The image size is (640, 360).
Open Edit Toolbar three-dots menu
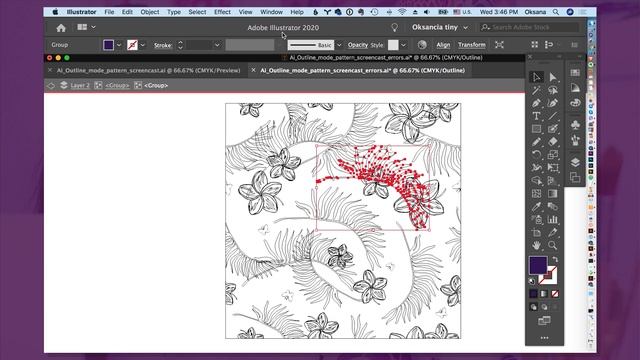pyautogui.click(x=544, y=338)
